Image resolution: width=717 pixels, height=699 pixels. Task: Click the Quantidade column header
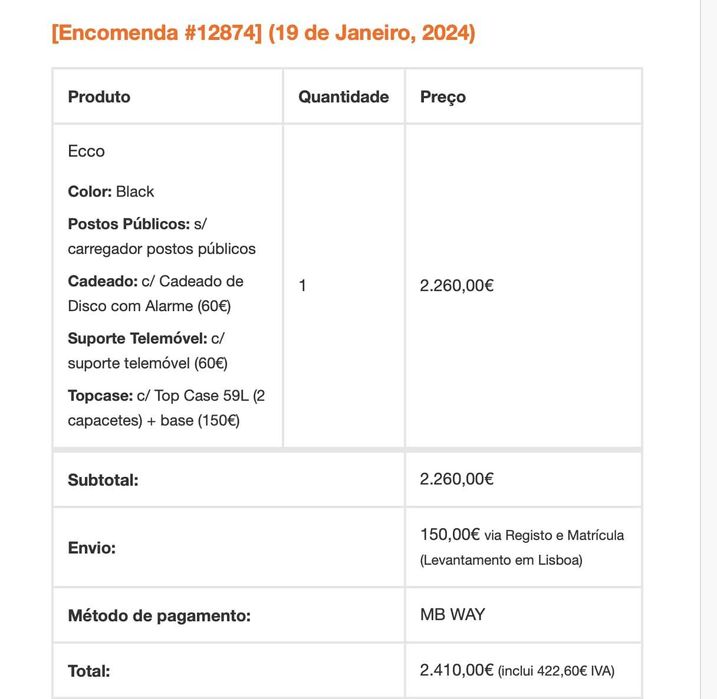[x=343, y=97]
